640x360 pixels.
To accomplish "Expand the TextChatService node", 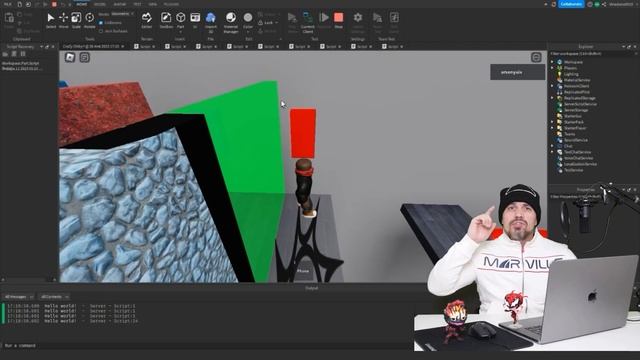I will coord(552,152).
